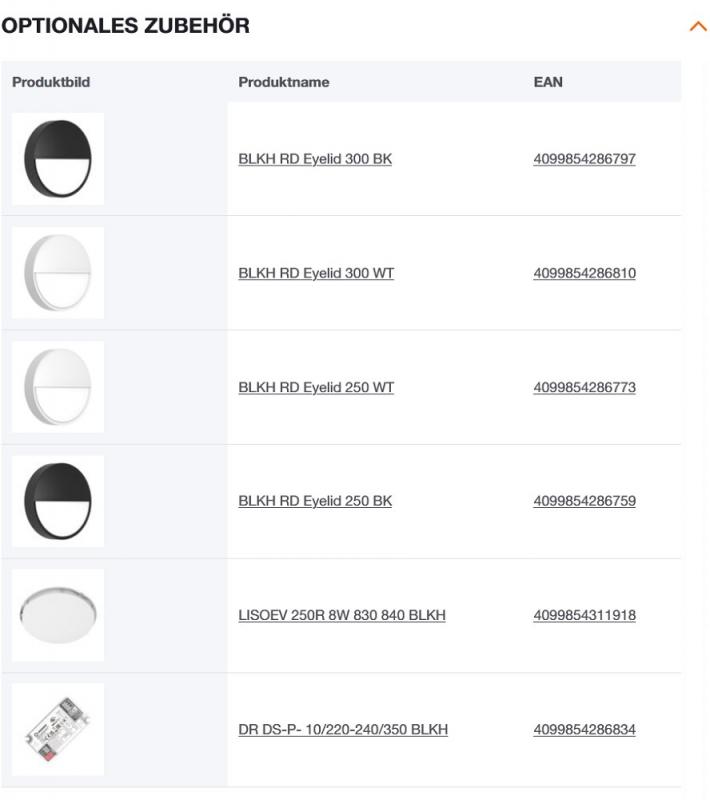The height and width of the screenshot is (800, 710).
Task: Click the black Eyelid 300 BK product image
Action: pyautogui.click(x=60, y=156)
